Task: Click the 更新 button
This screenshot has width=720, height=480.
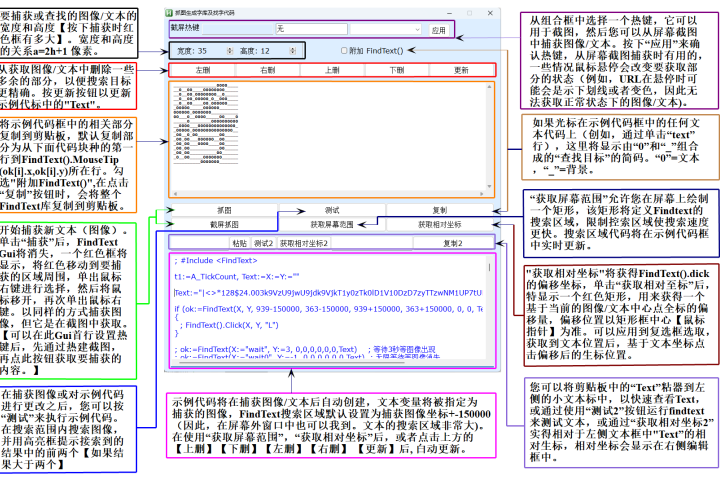Action: [x=461, y=70]
